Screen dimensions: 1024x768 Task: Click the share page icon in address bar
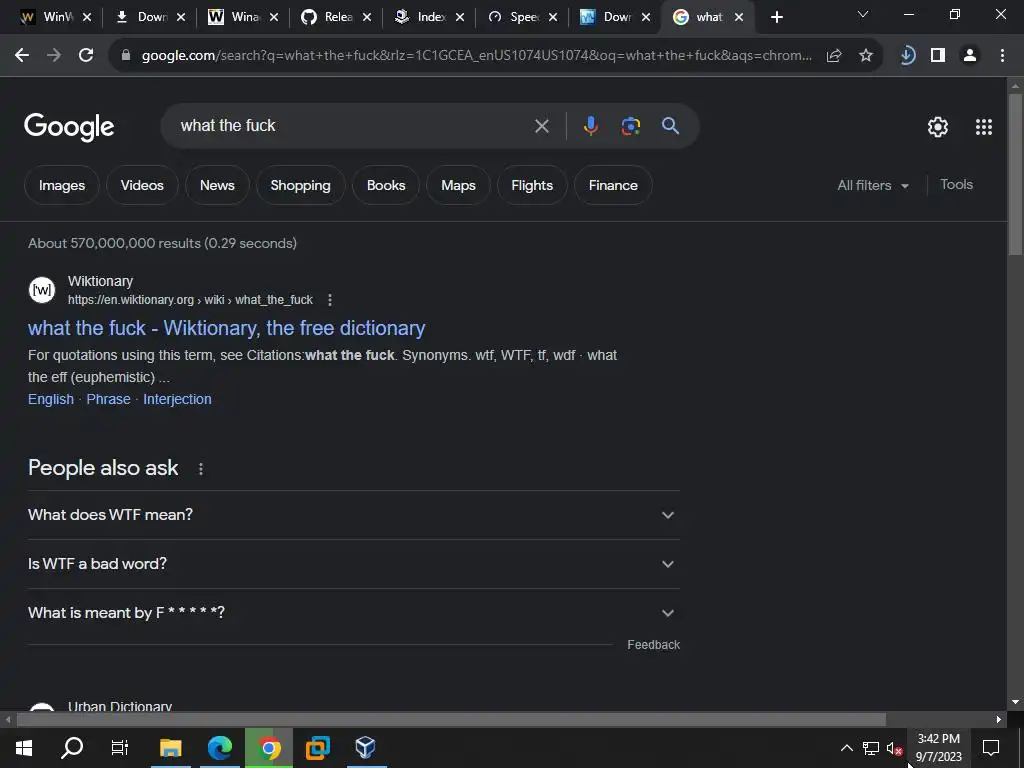click(x=834, y=56)
